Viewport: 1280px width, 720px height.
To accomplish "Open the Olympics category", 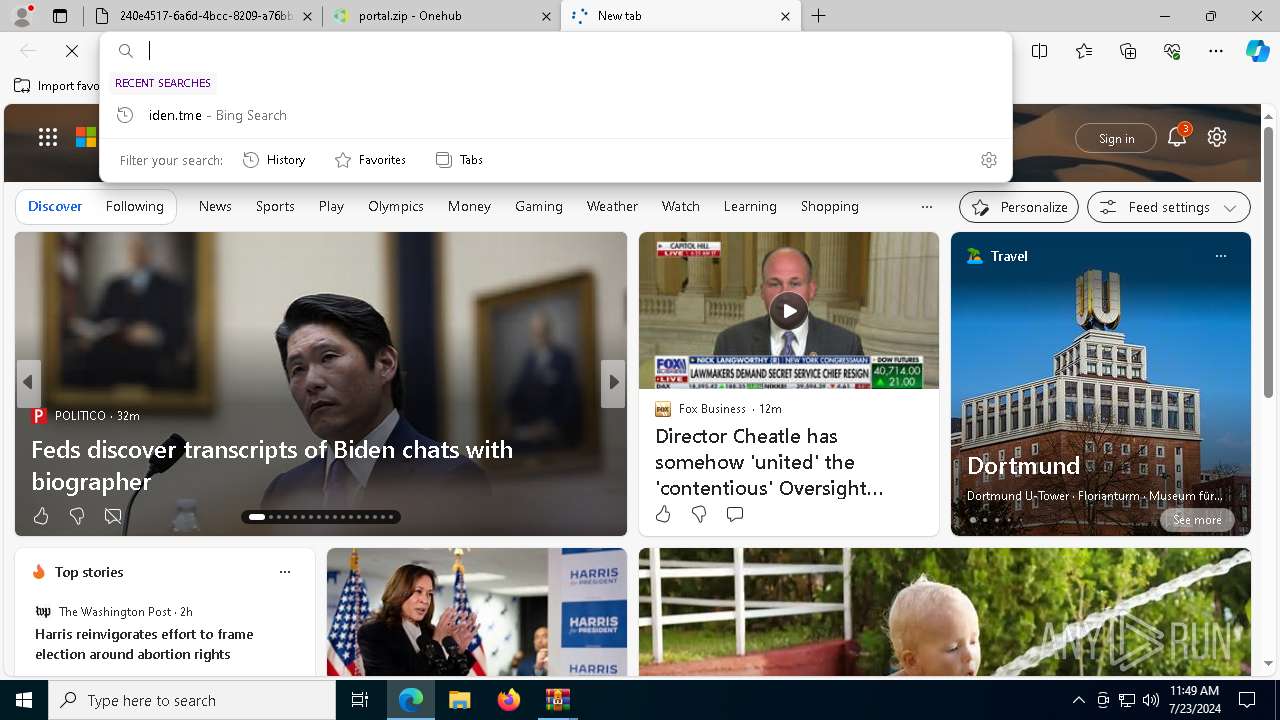I will pyautogui.click(x=396, y=206).
